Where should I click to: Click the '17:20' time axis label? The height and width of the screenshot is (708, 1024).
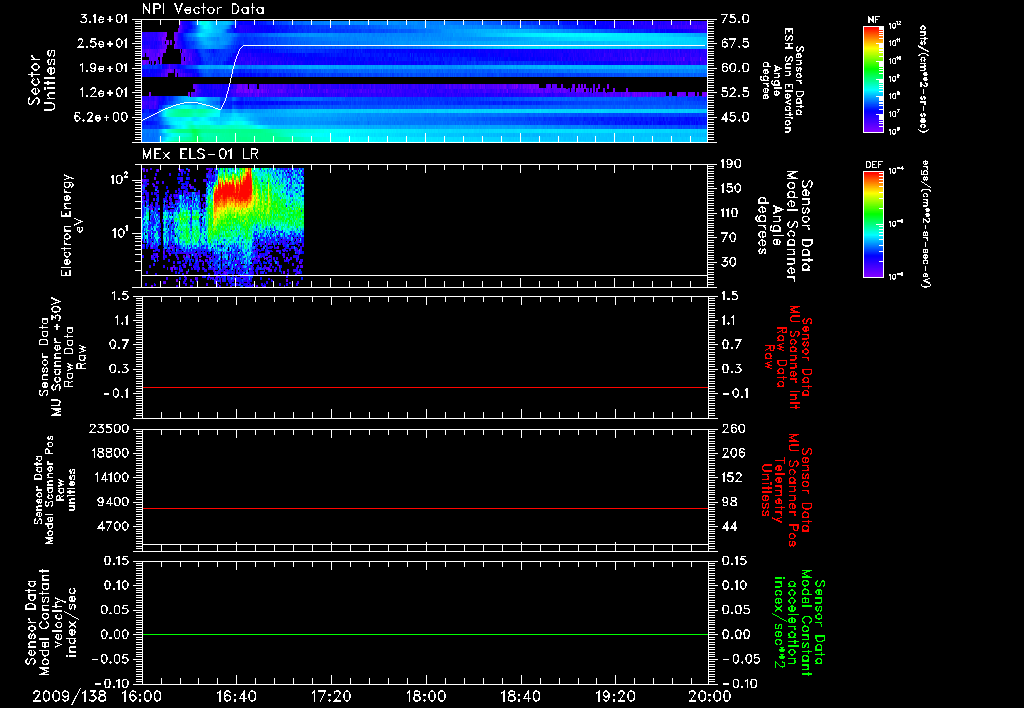point(331,696)
